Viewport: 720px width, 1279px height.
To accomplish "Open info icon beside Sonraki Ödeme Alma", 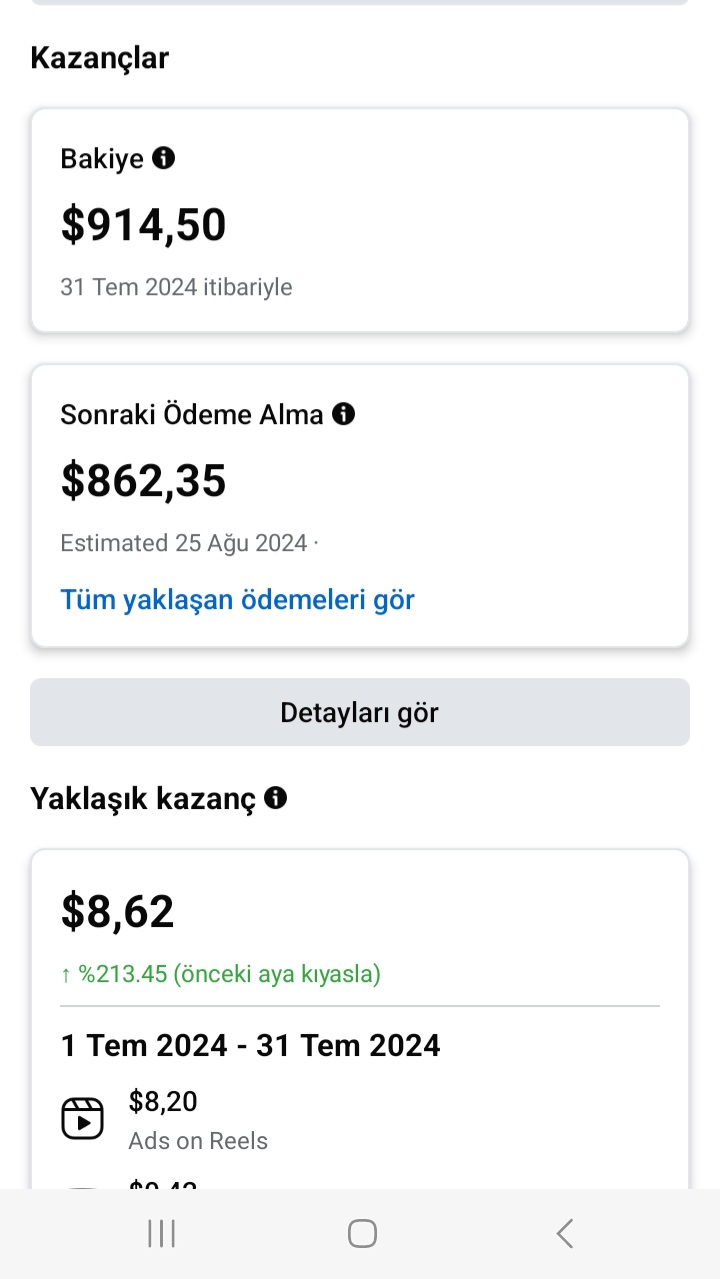I will [x=344, y=413].
